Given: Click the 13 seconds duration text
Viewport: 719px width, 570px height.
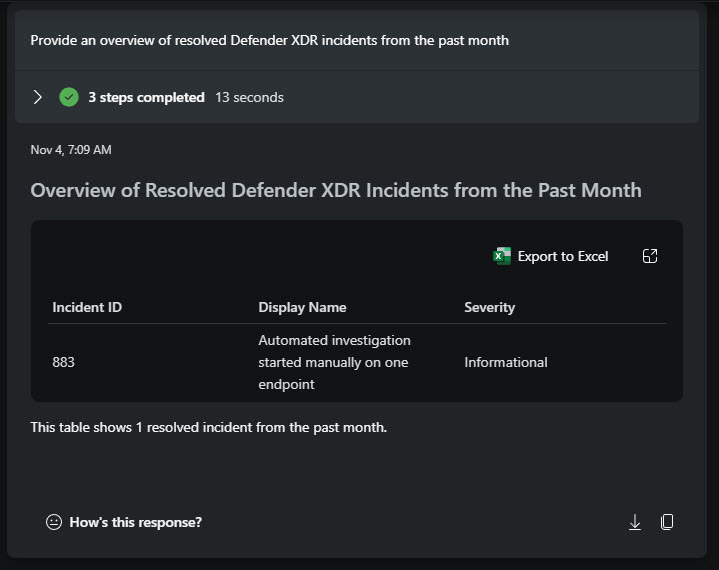Looking at the screenshot, I should click(249, 97).
